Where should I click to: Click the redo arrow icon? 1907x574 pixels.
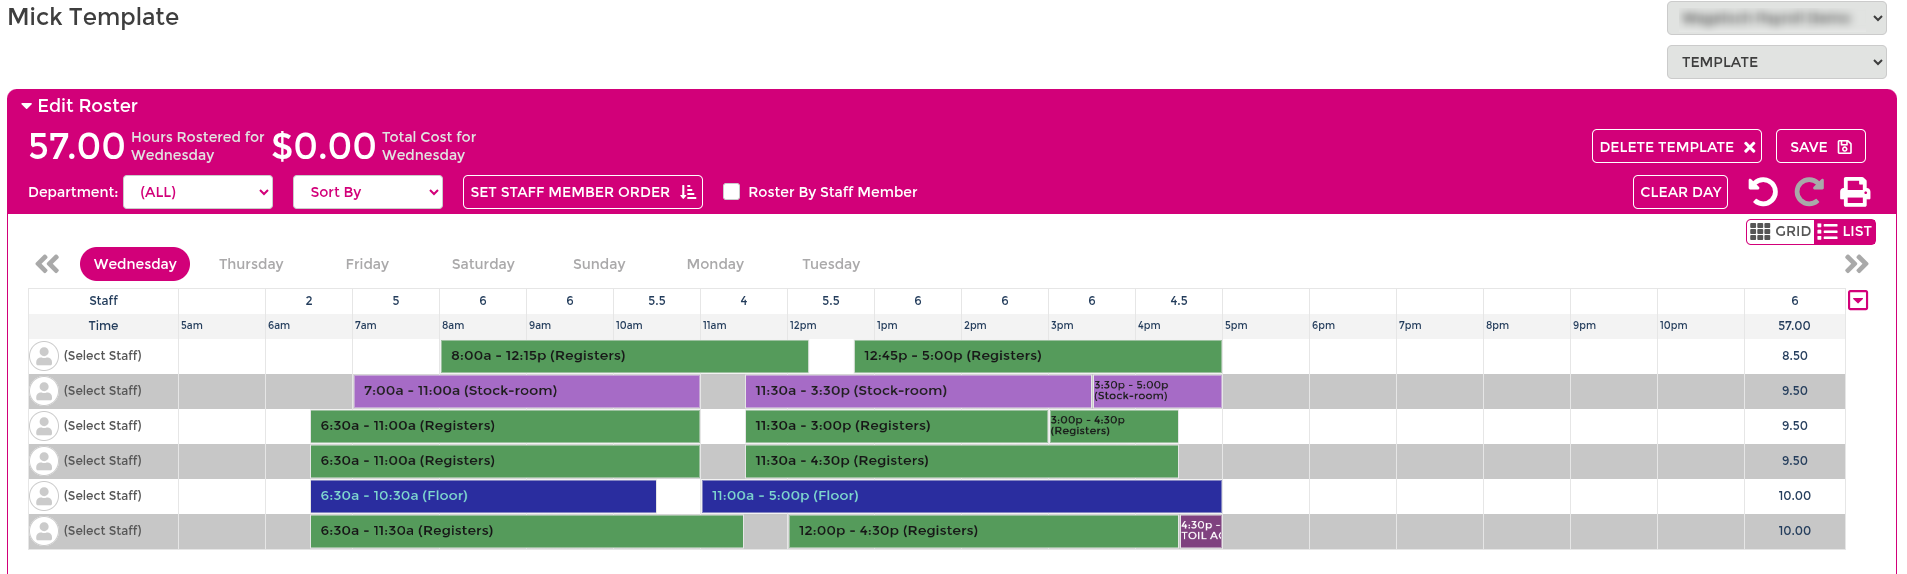[x=1809, y=191]
